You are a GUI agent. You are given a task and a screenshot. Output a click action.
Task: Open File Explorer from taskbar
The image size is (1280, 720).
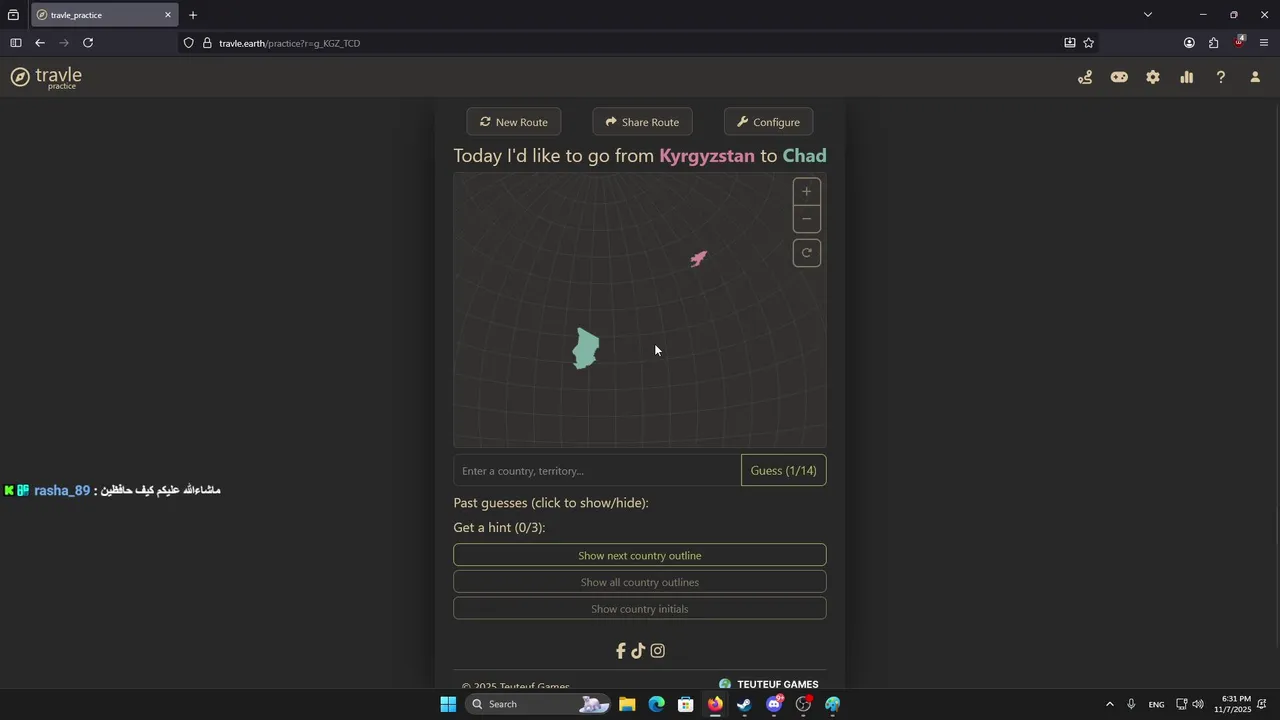627,704
